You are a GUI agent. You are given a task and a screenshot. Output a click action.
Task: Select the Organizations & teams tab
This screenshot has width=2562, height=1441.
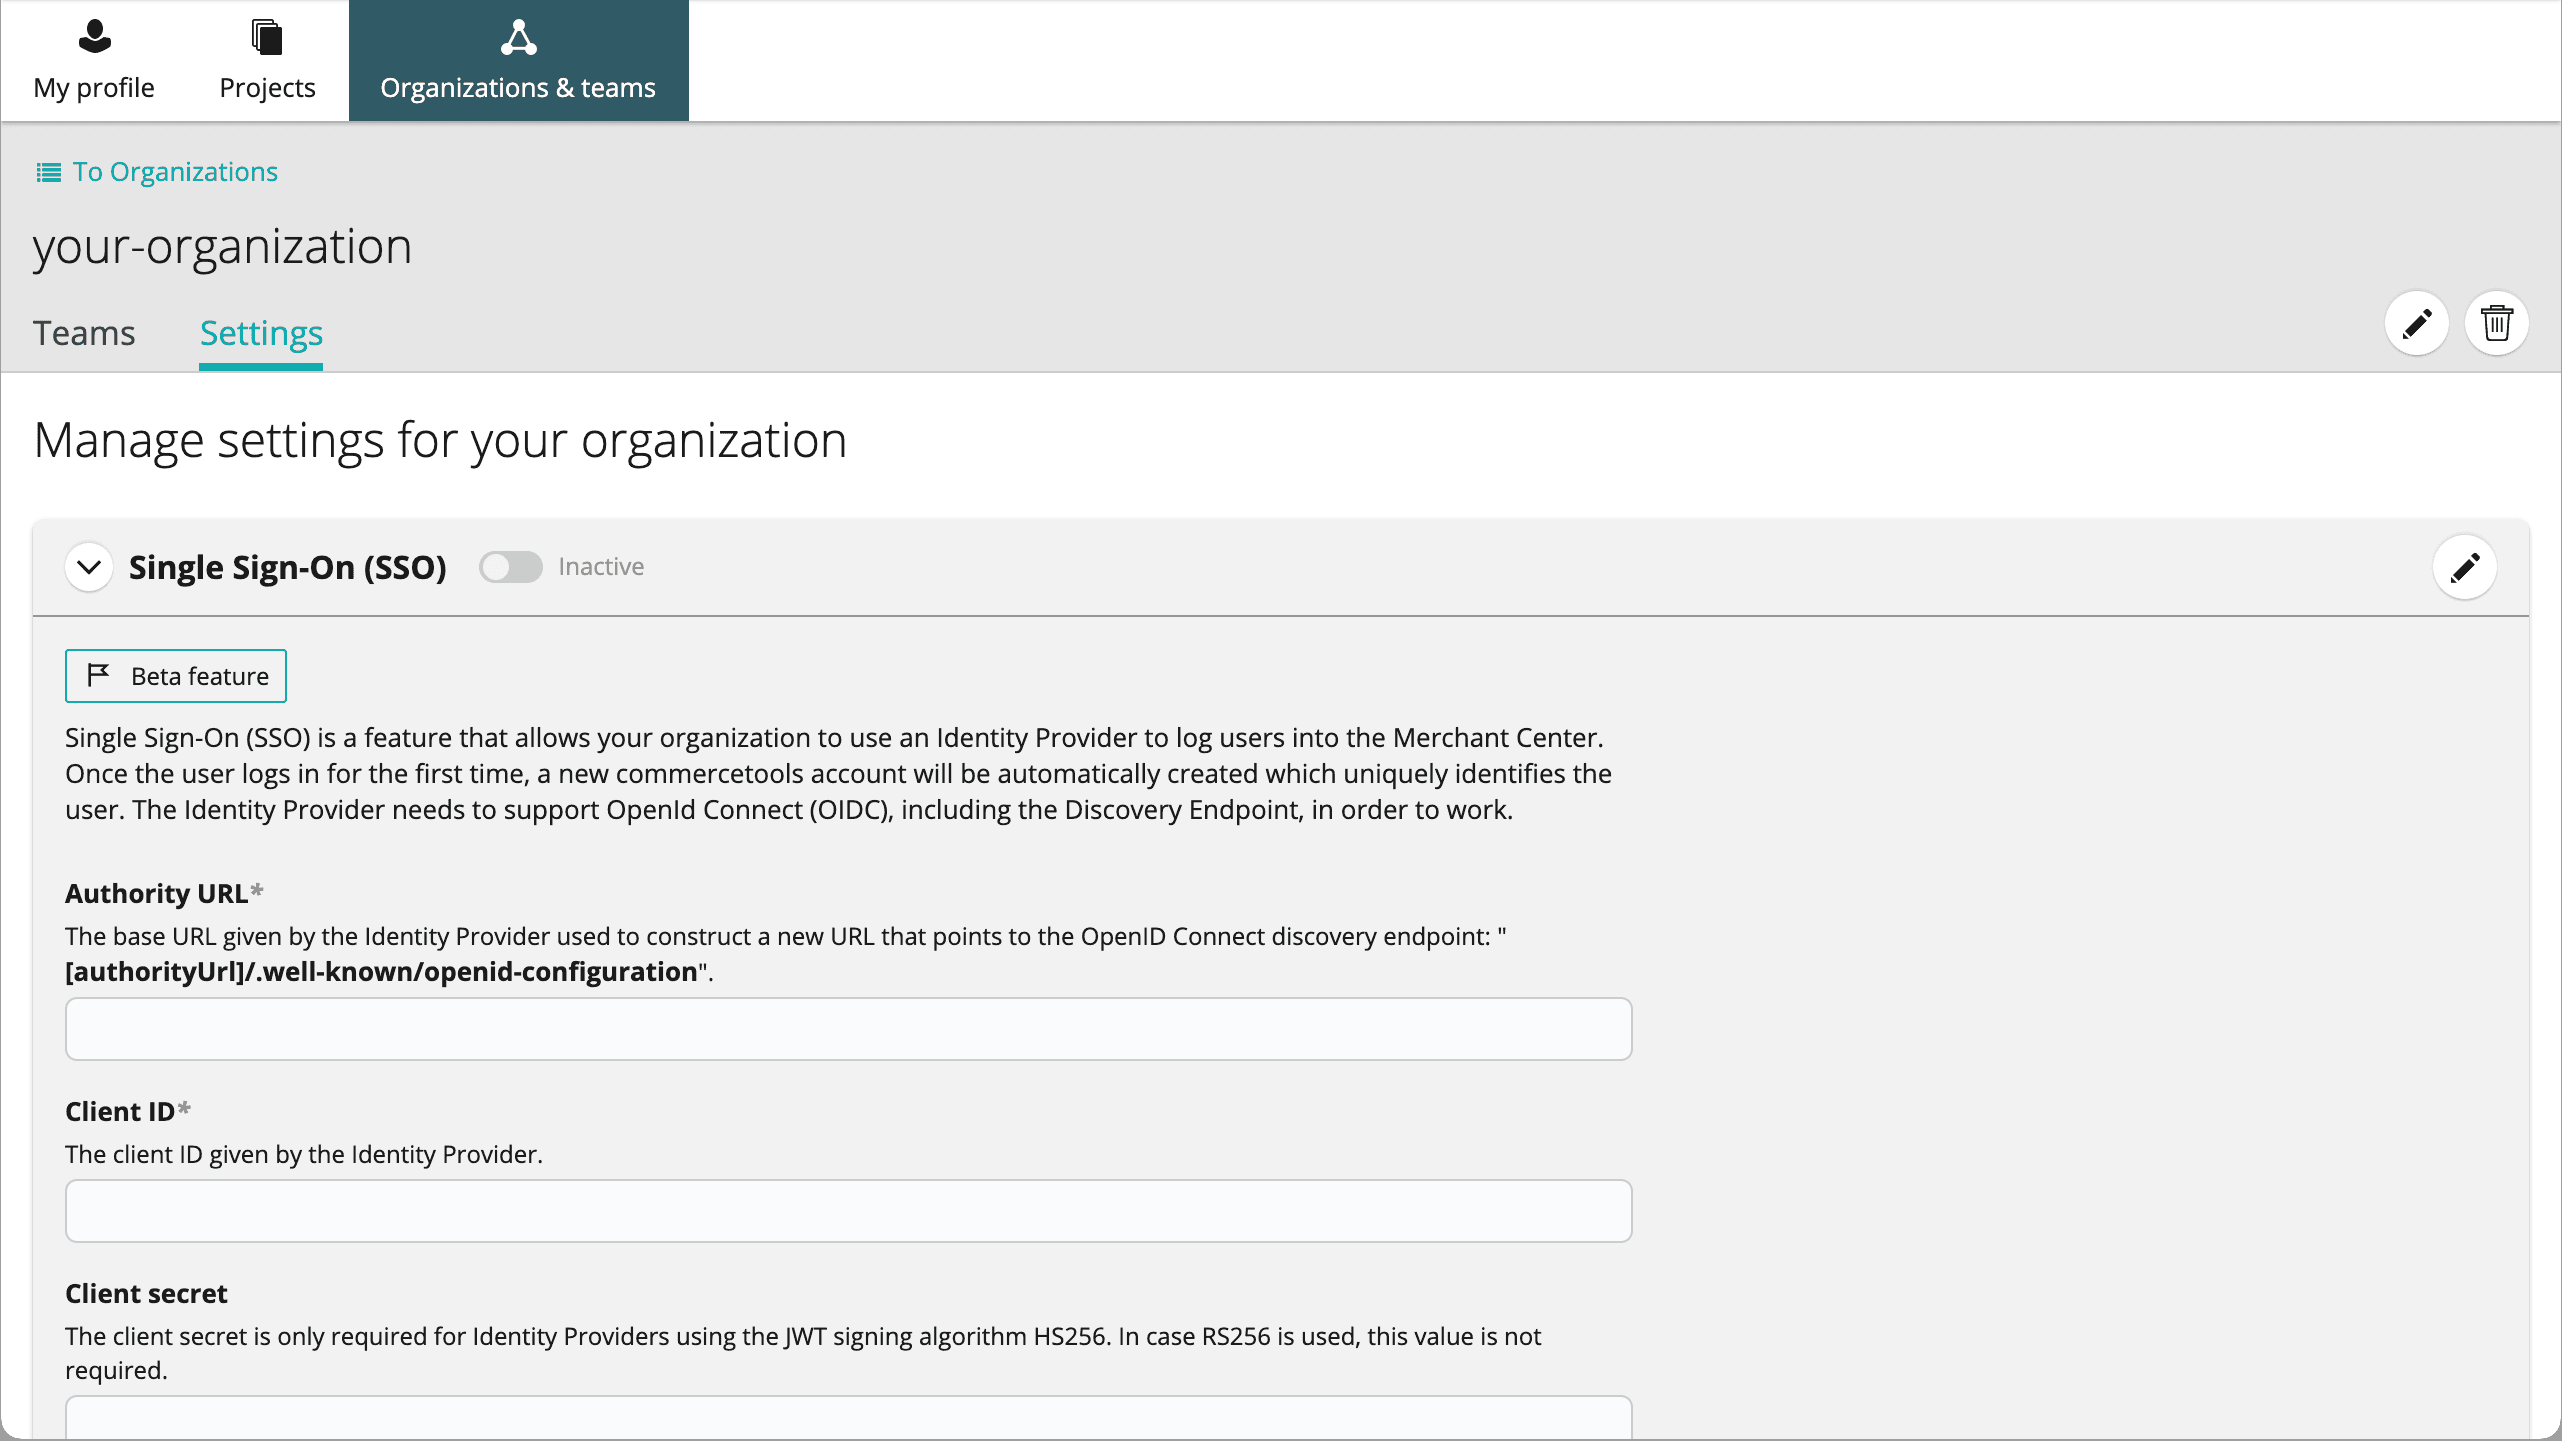tap(518, 61)
